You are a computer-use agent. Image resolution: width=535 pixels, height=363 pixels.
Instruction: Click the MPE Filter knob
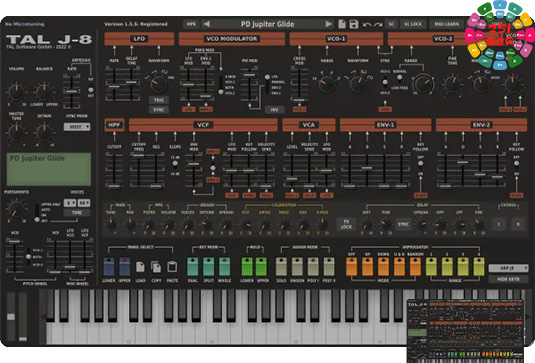149,224
